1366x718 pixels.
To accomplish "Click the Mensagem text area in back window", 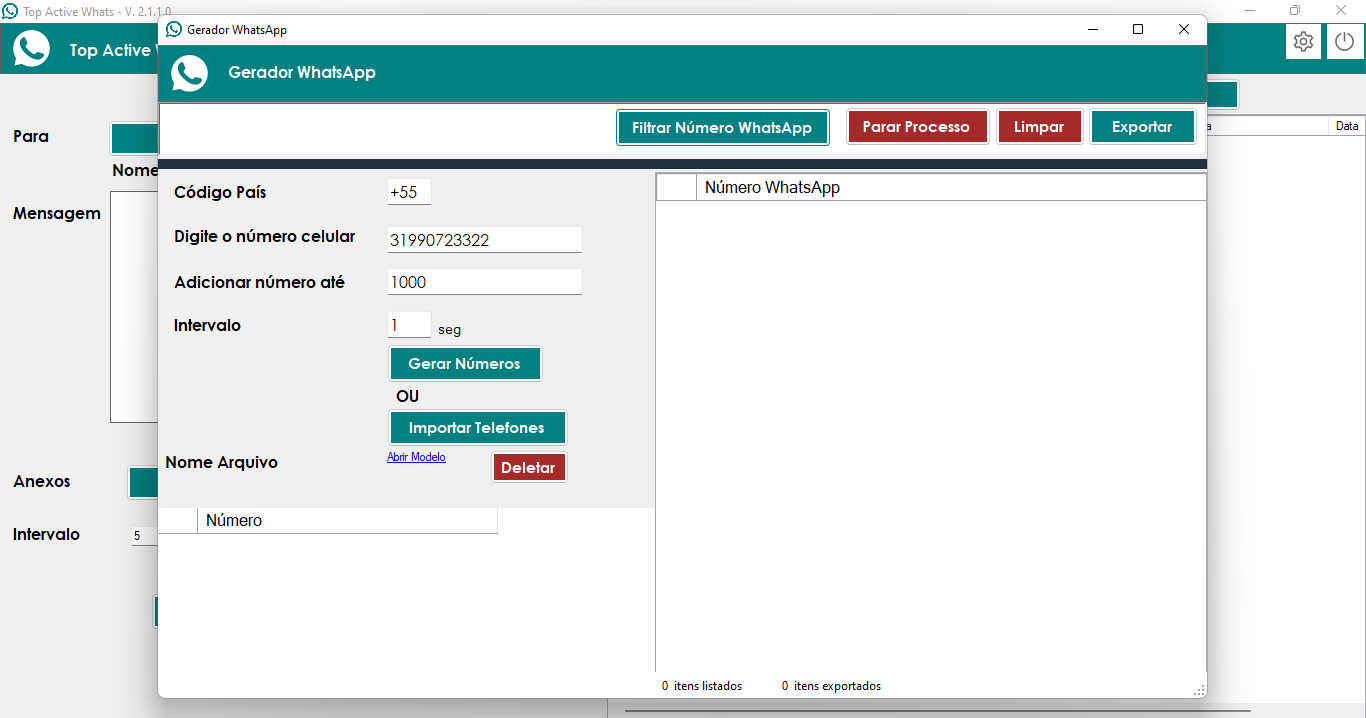I will 134,307.
